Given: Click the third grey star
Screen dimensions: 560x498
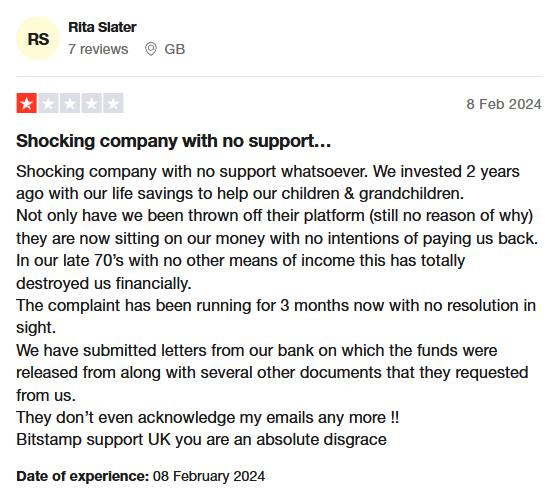Looking at the screenshot, I should tap(70, 103).
